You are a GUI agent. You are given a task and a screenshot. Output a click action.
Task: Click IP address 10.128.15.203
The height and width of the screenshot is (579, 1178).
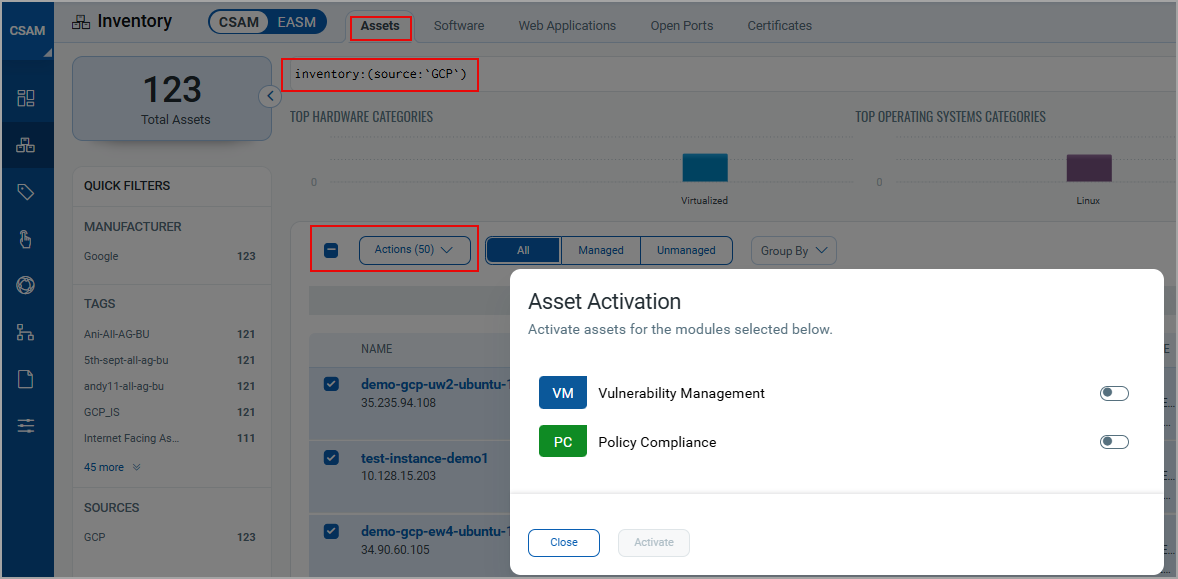coord(397,475)
